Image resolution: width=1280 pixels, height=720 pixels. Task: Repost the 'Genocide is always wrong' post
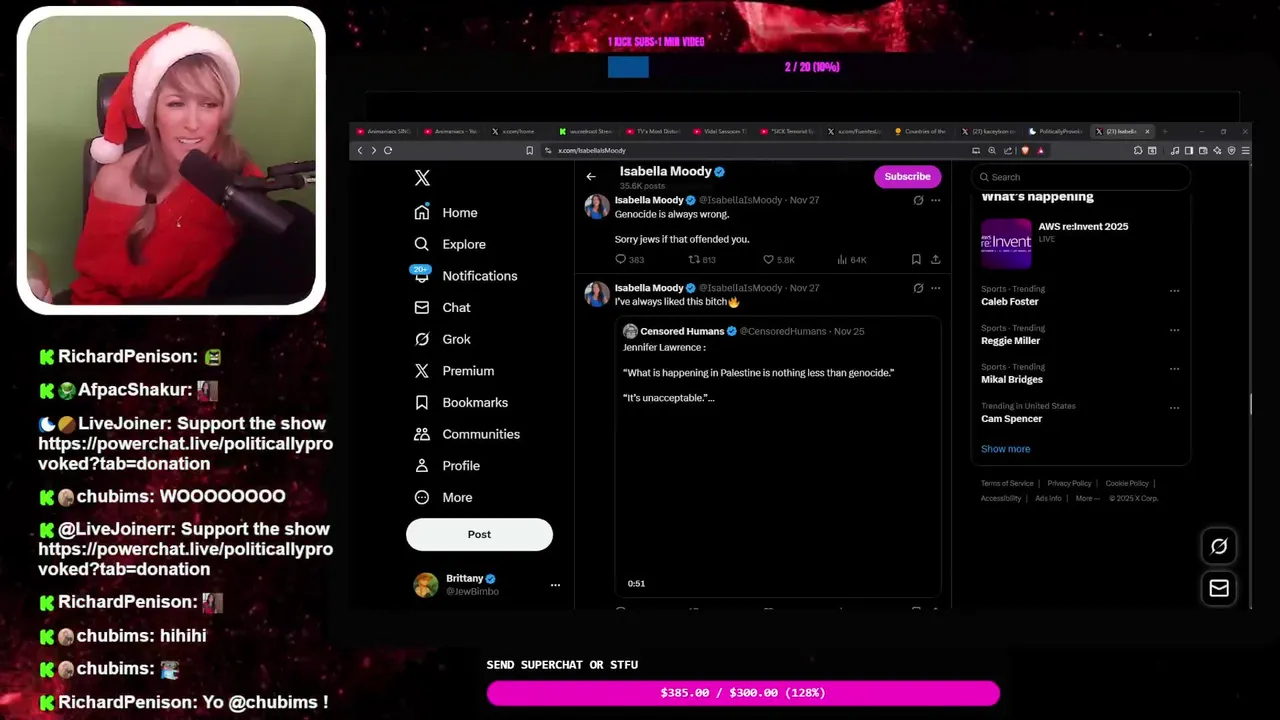pyautogui.click(x=702, y=260)
